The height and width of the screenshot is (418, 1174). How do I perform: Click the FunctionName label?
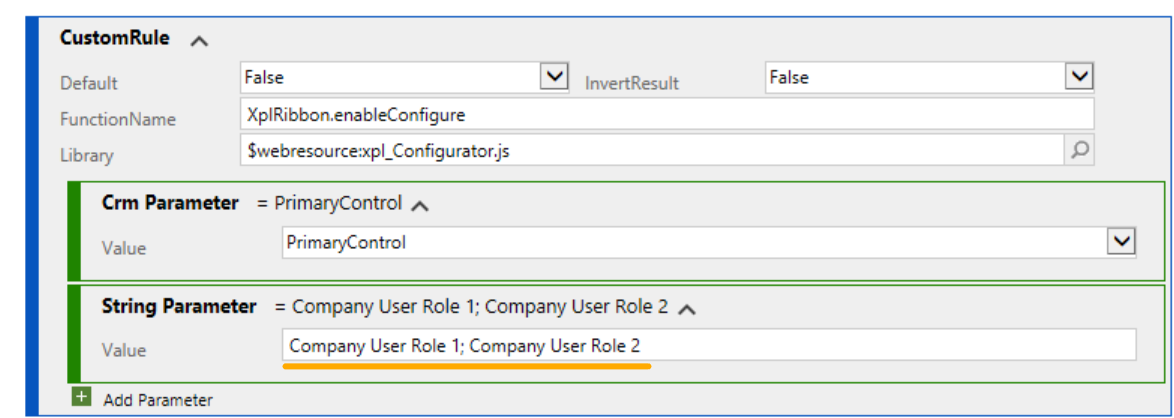coord(118,119)
